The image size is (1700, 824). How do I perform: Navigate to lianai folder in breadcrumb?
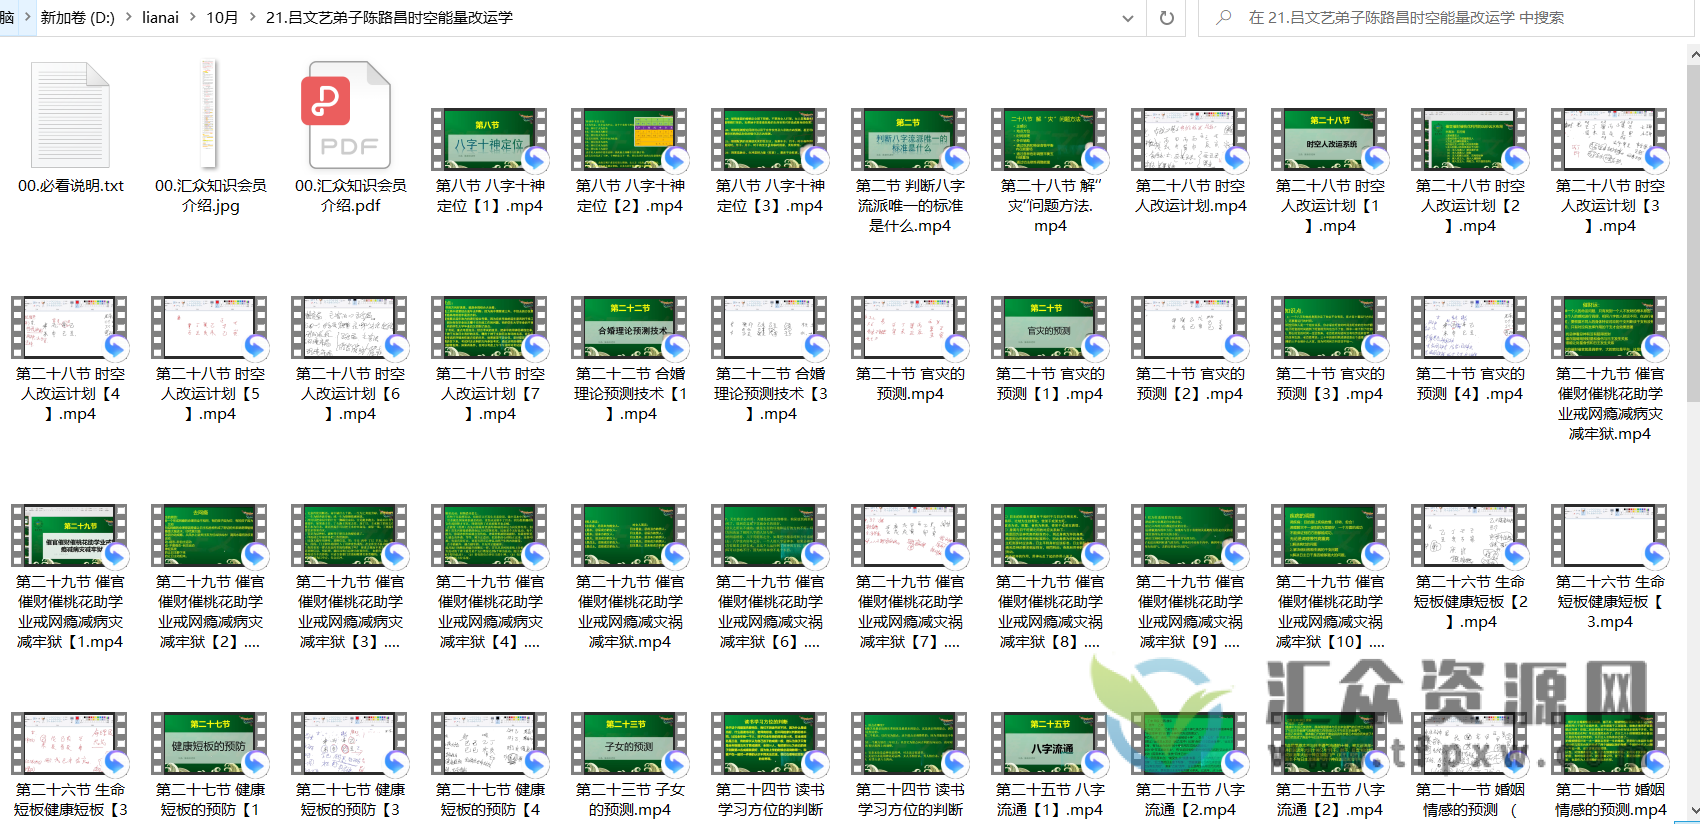click(x=160, y=18)
